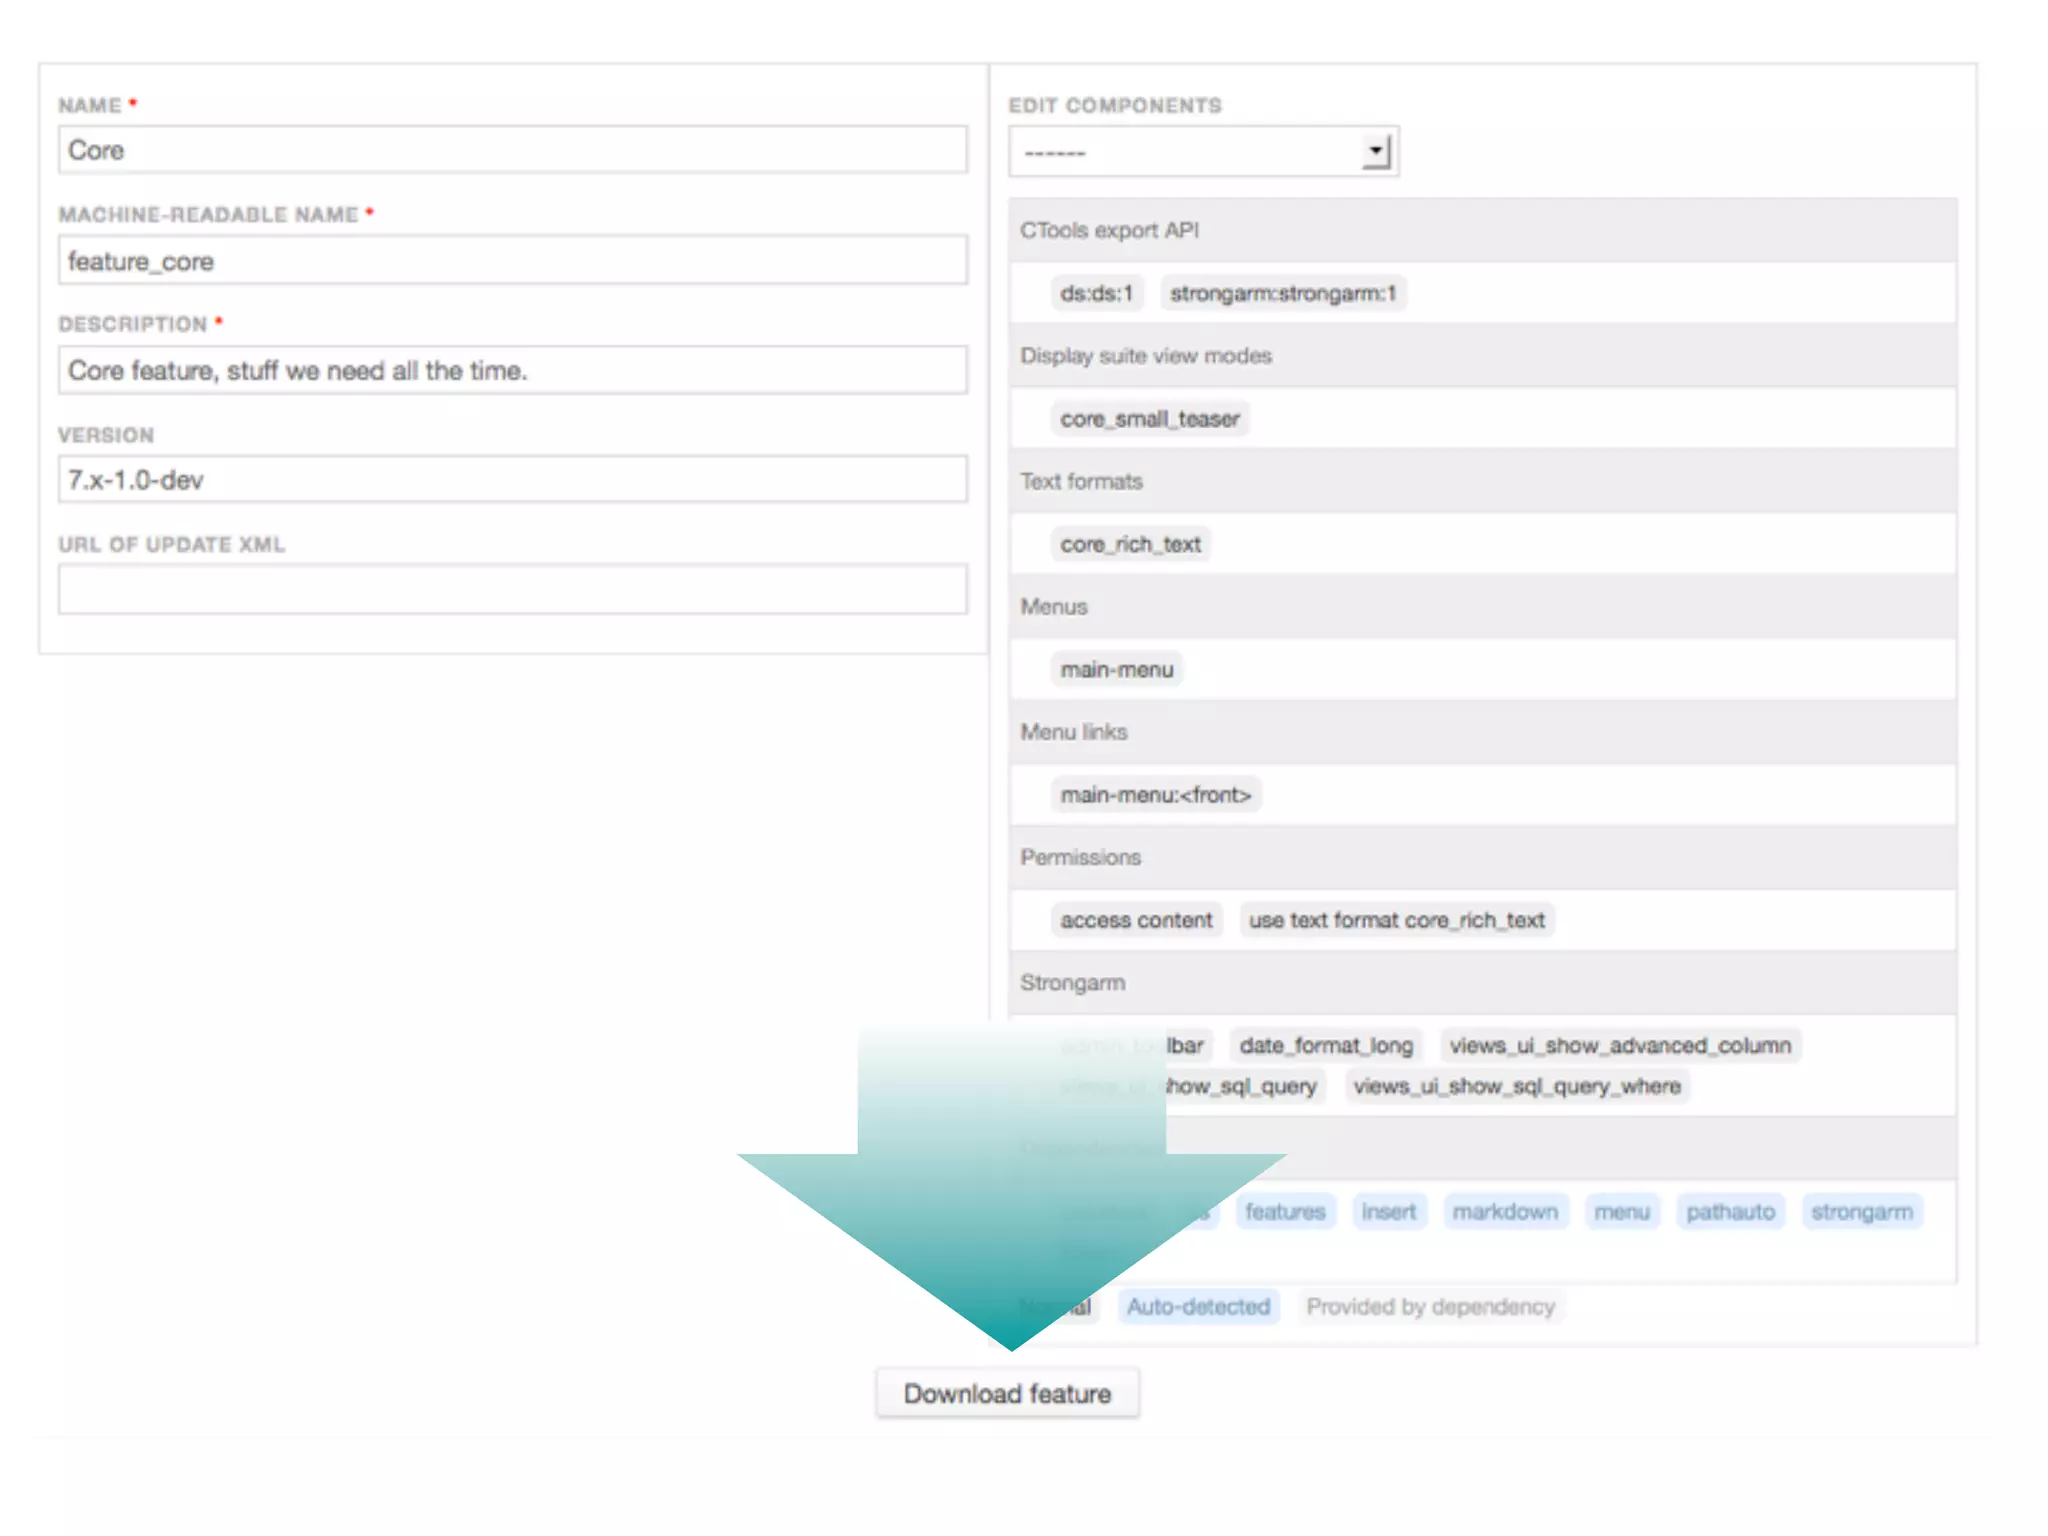Click use text format core_rich_text tag

[x=1396, y=920]
